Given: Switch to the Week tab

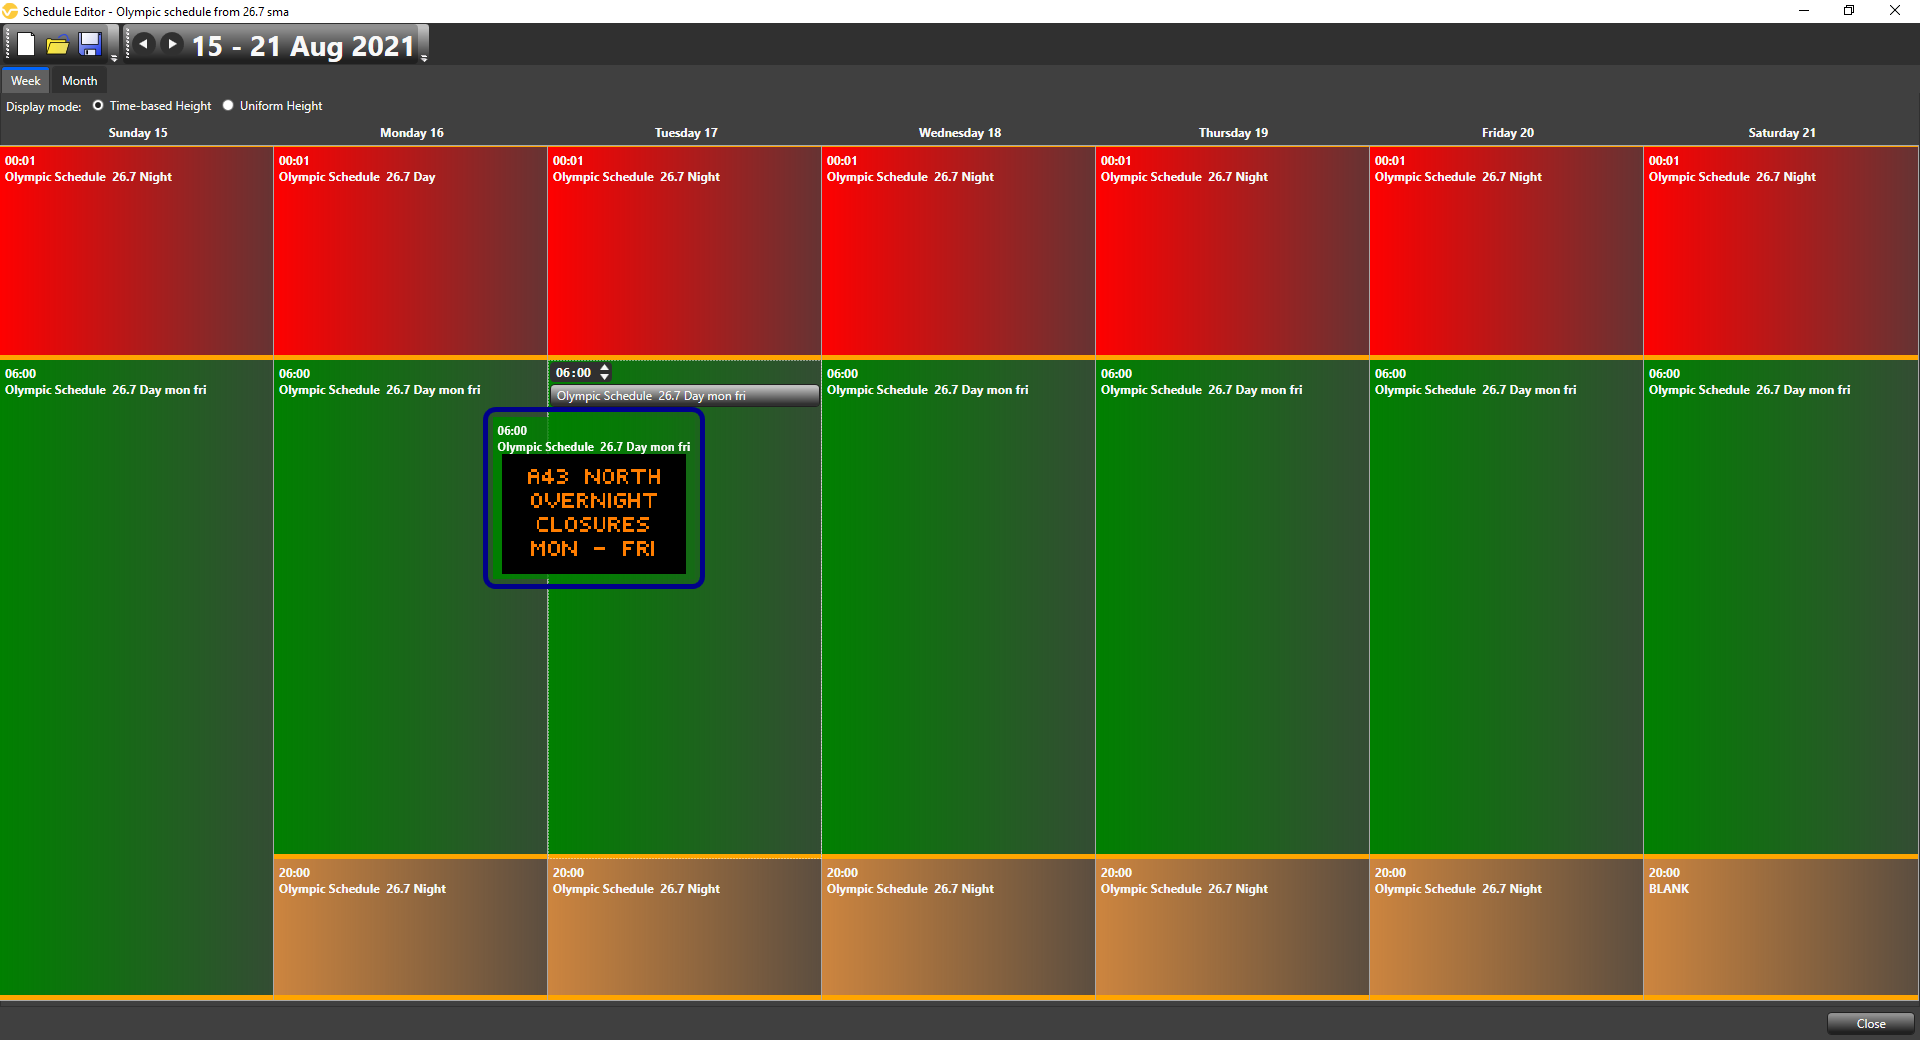Looking at the screenshot, I should 26,81.
